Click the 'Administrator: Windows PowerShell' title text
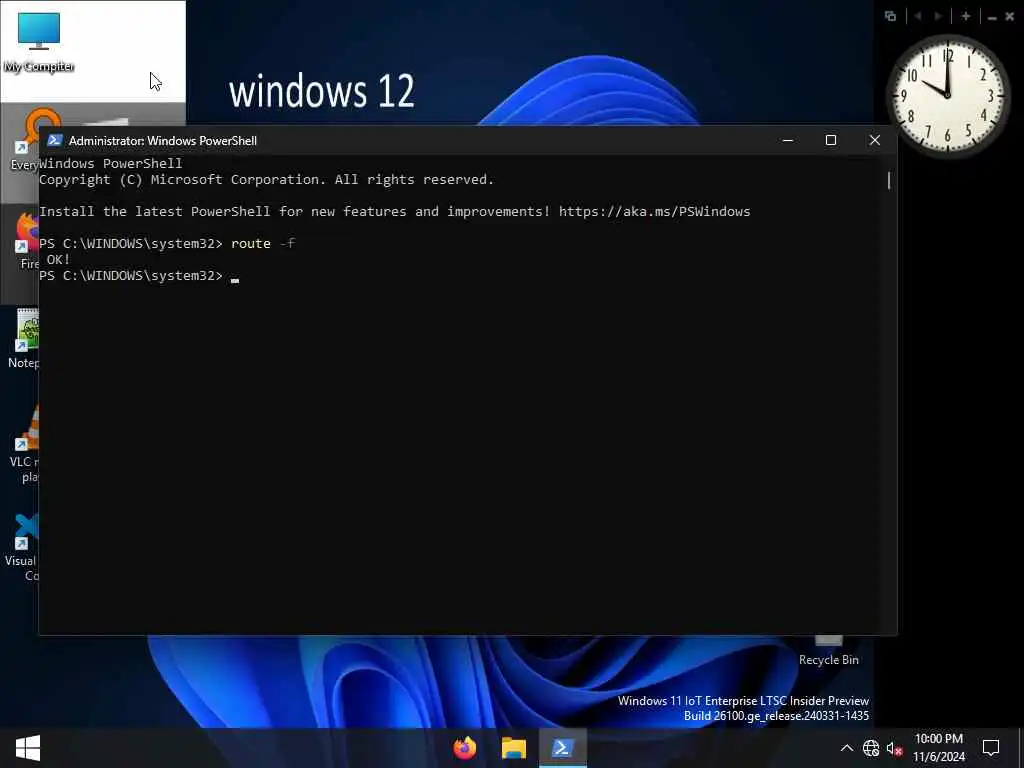1024x768 pixels. [163, 140]
